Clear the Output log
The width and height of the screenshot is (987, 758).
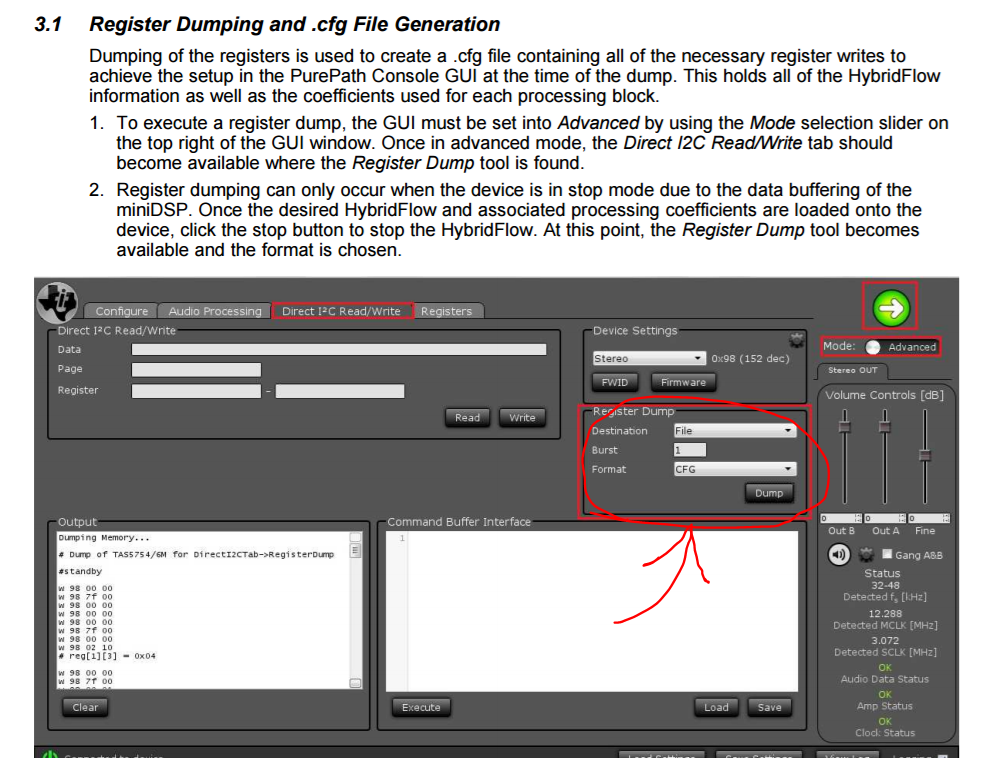coord(85,707)
